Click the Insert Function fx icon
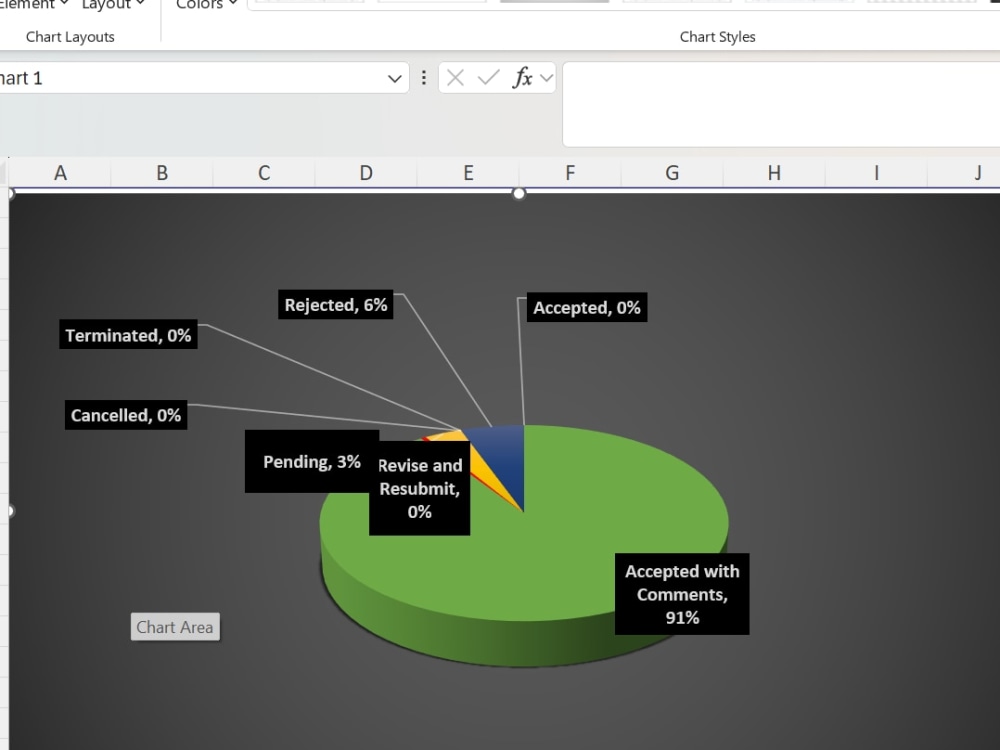Screen dimensions: 1000x750 tap(522, 78)
